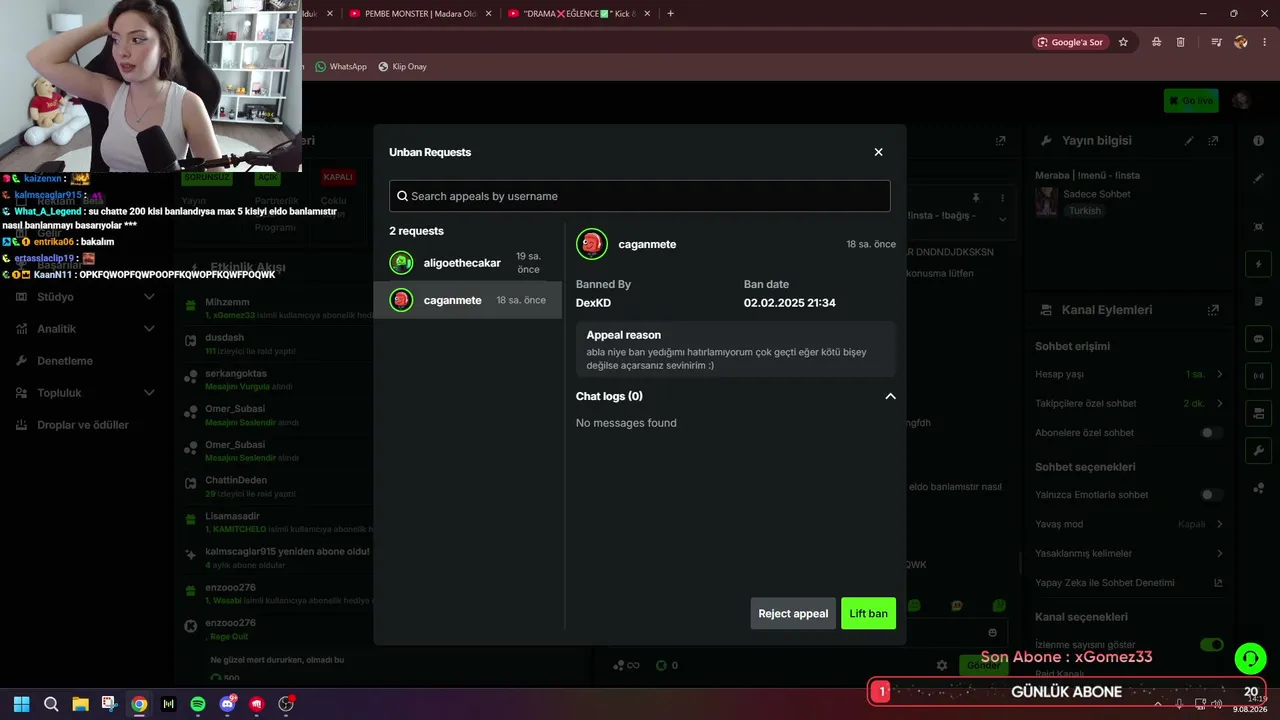Viewport: 1280px width, 720px height.
Task: Close the Unban Requests dialog
Action: (878, 152)
